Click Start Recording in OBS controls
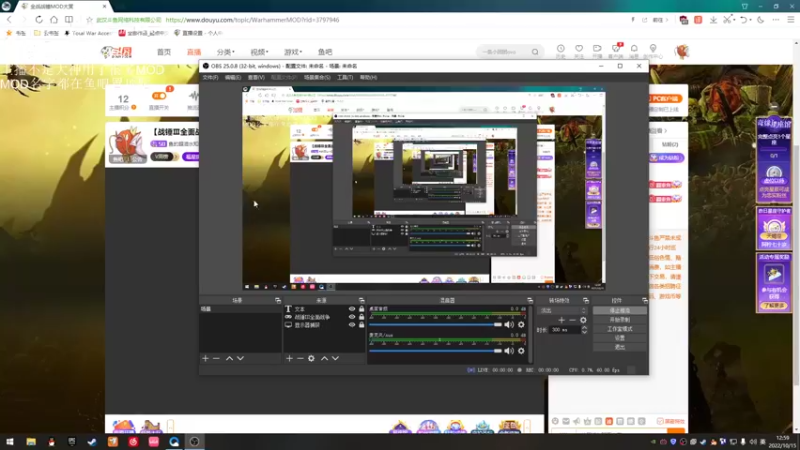Screen dimensions: 800x450 click(x=620, y=319)
